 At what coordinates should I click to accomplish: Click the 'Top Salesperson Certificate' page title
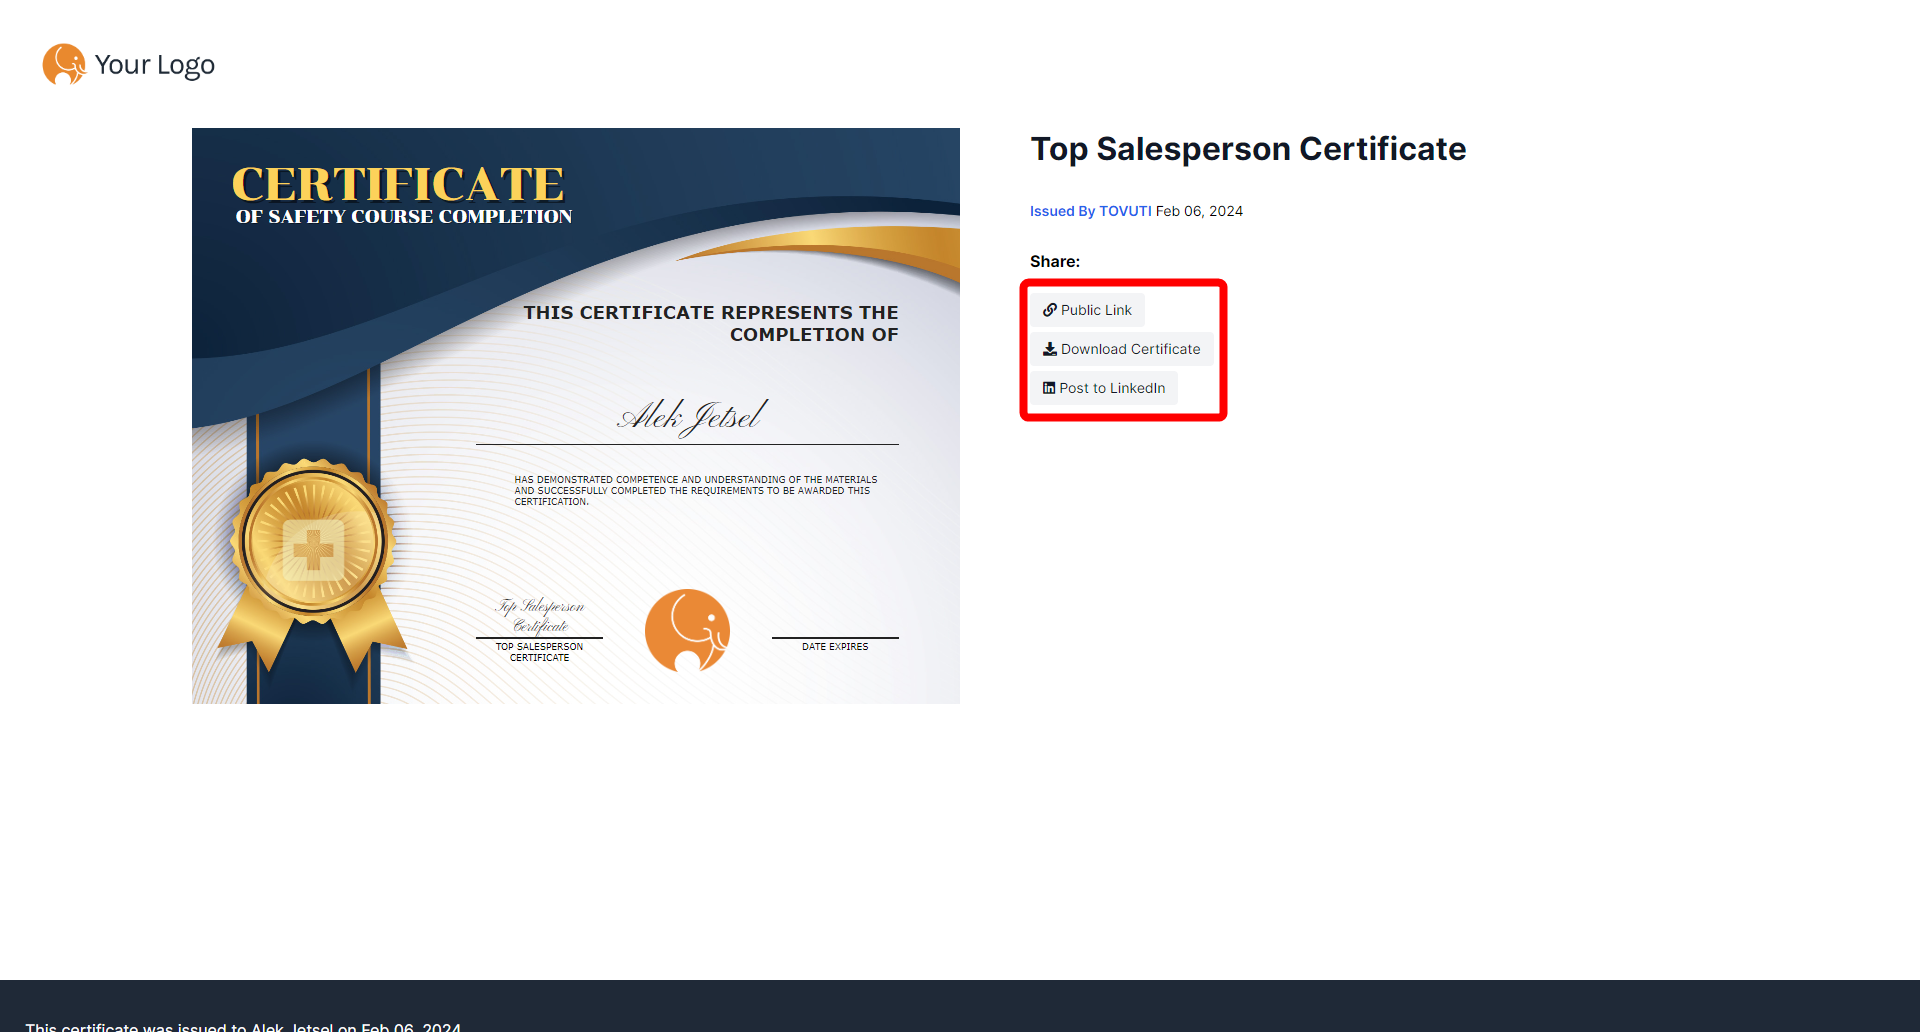(x=1248, y=149)
